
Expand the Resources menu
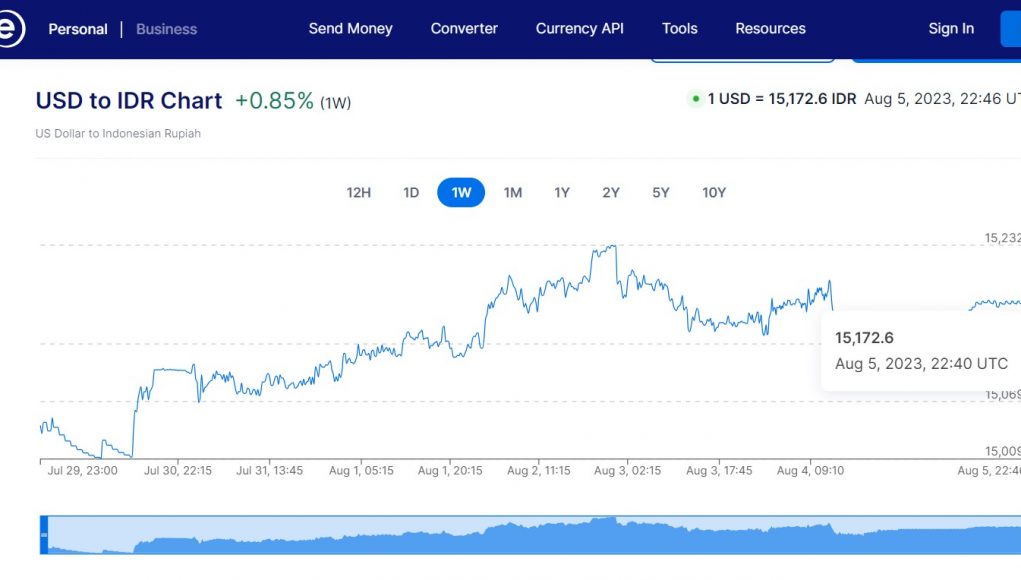pyautogui.click(x=770, y=28)
